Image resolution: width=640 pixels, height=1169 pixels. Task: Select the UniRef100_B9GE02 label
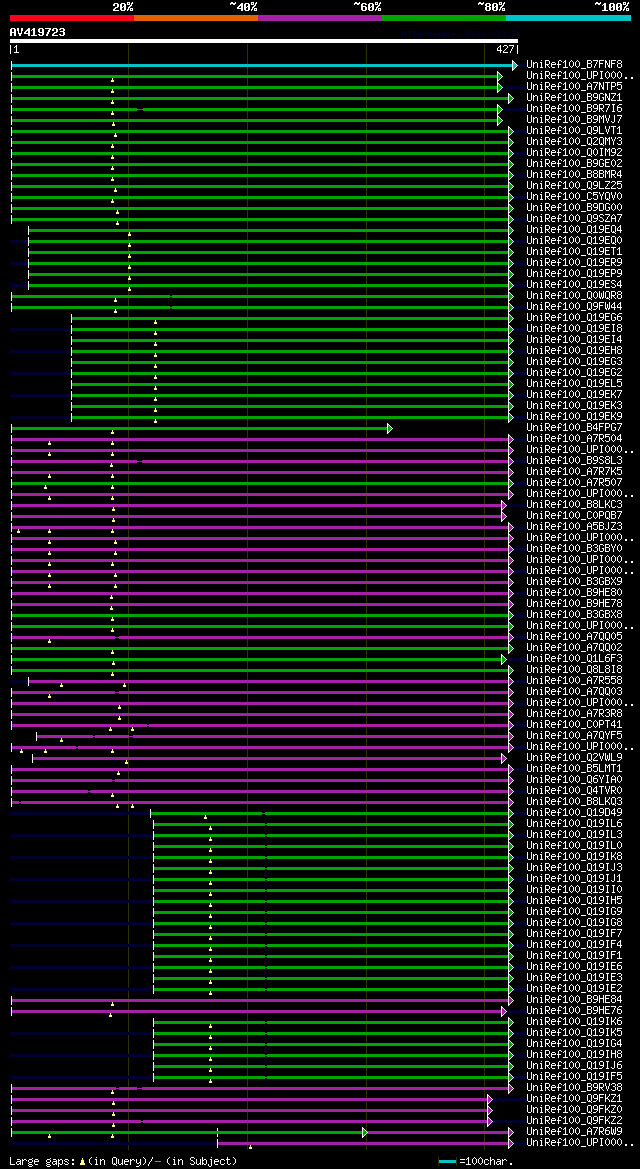574,163
